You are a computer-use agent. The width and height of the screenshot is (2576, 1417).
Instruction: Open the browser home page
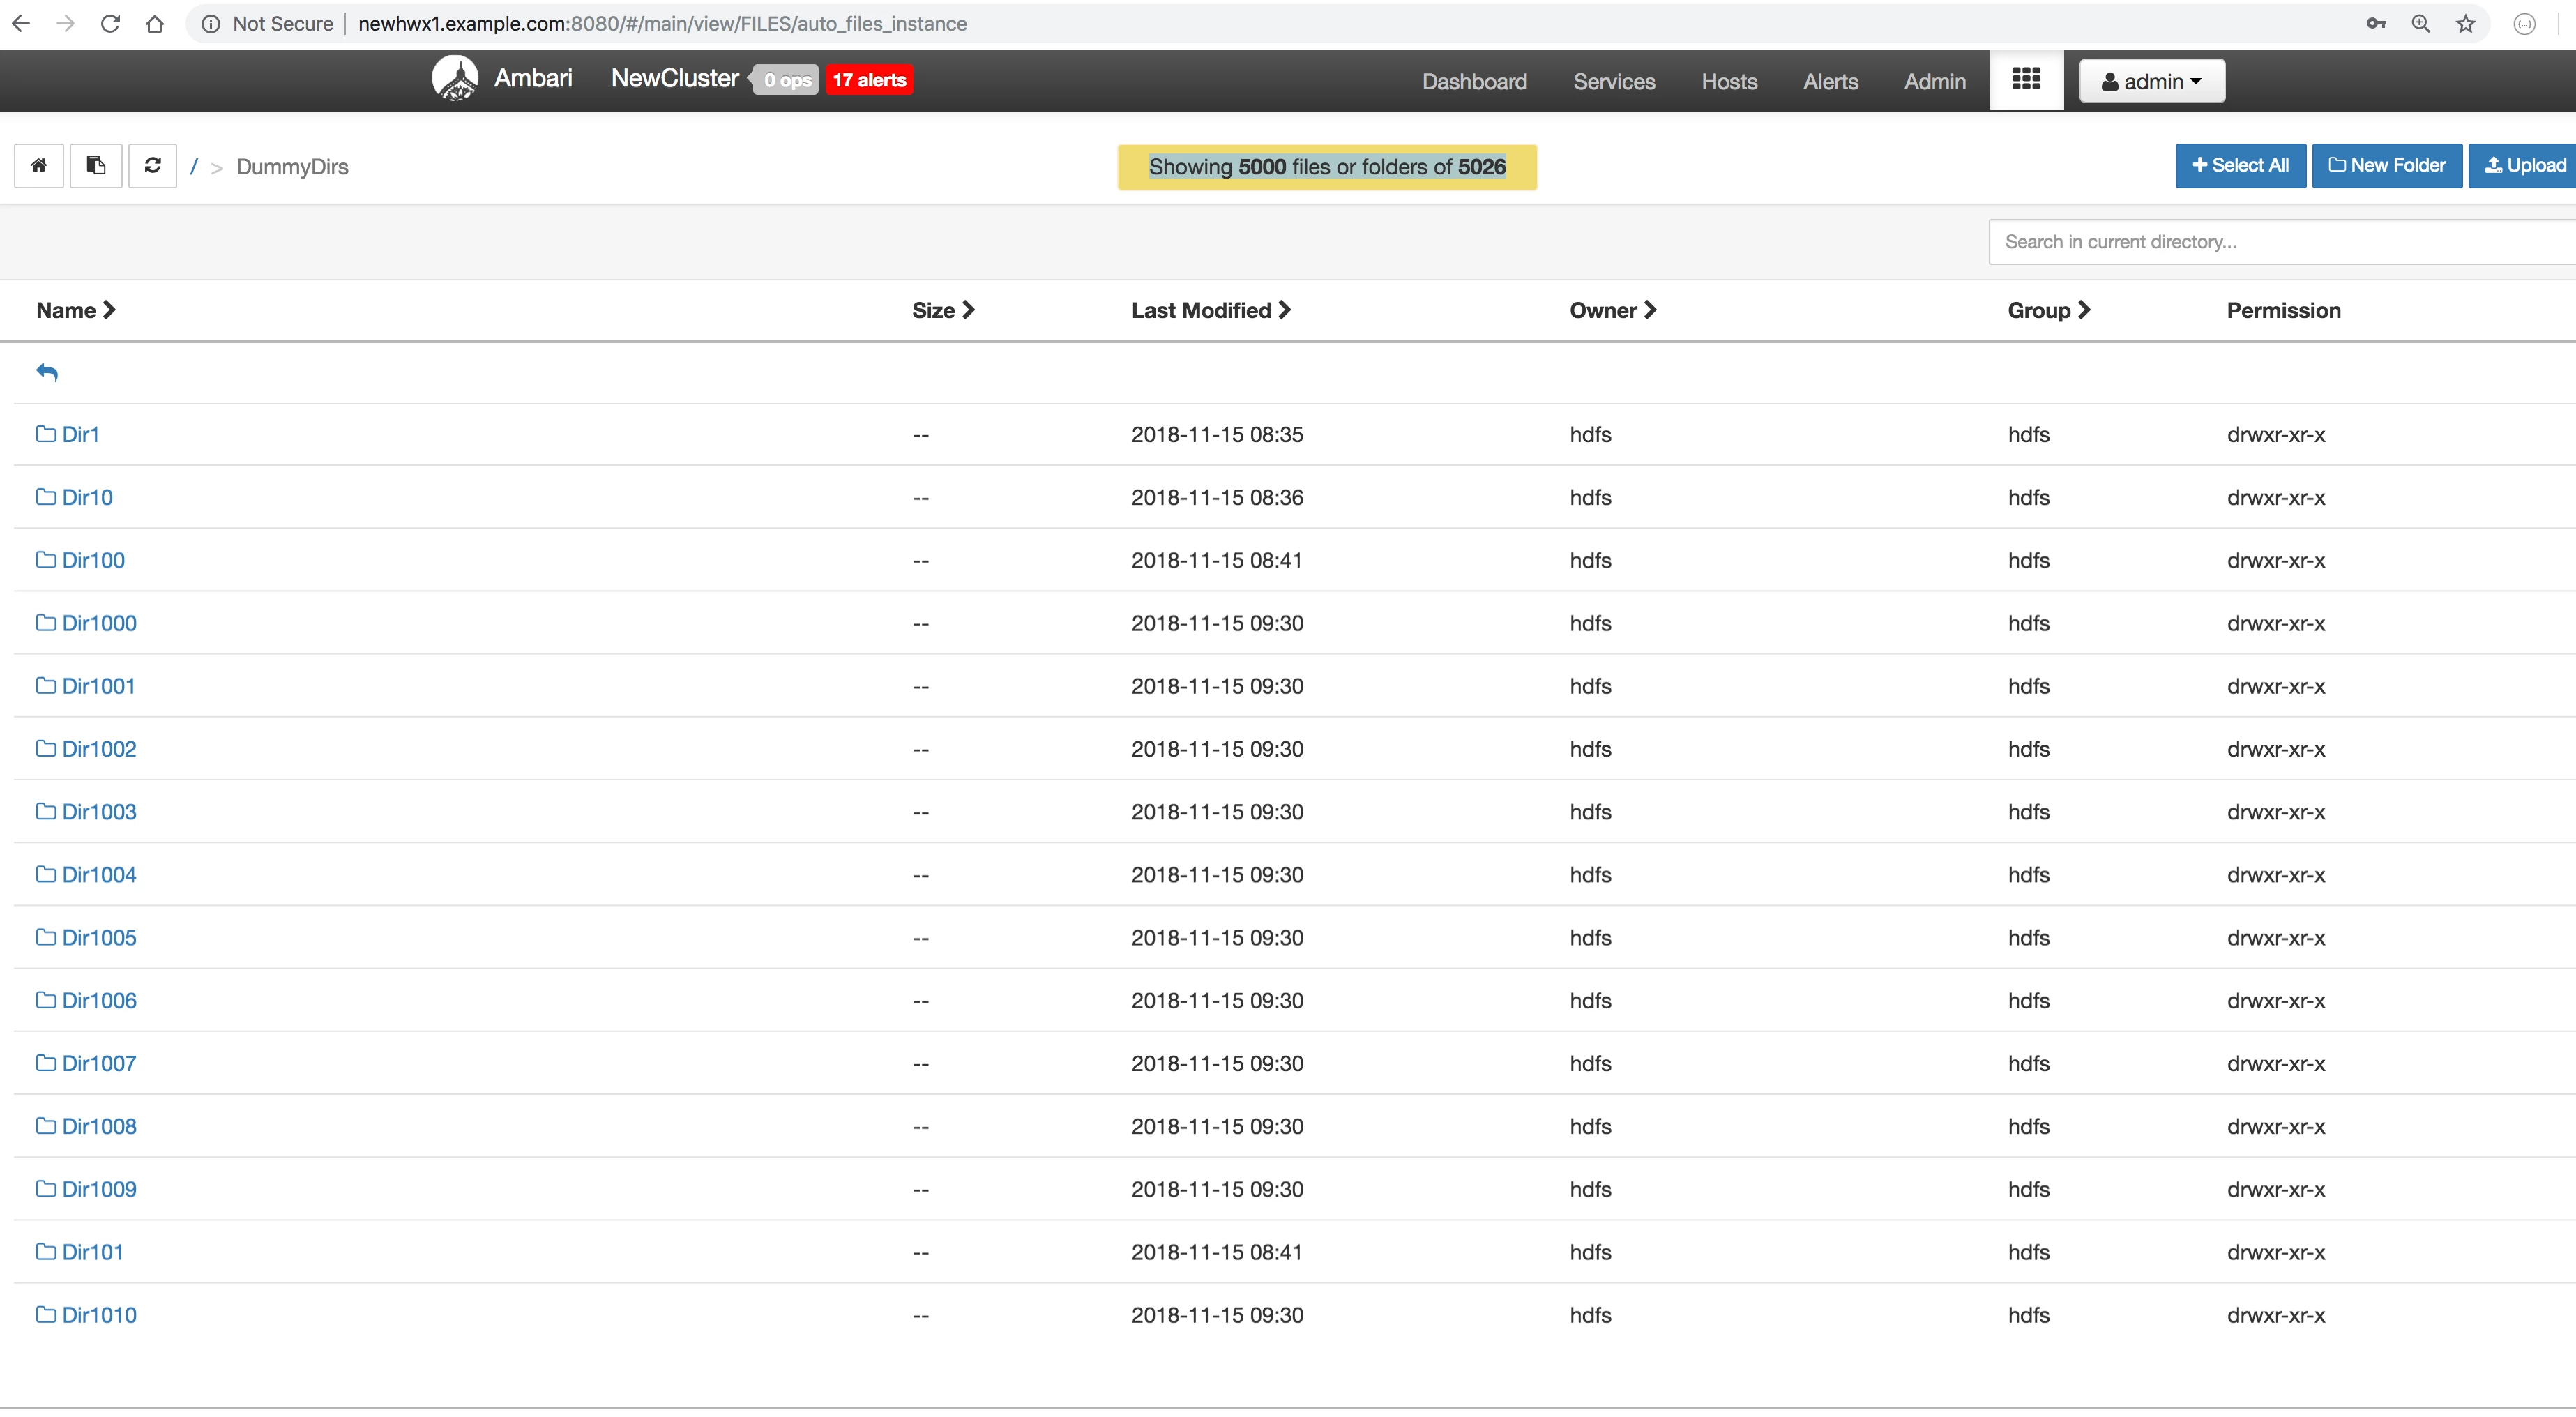(155, 24)
